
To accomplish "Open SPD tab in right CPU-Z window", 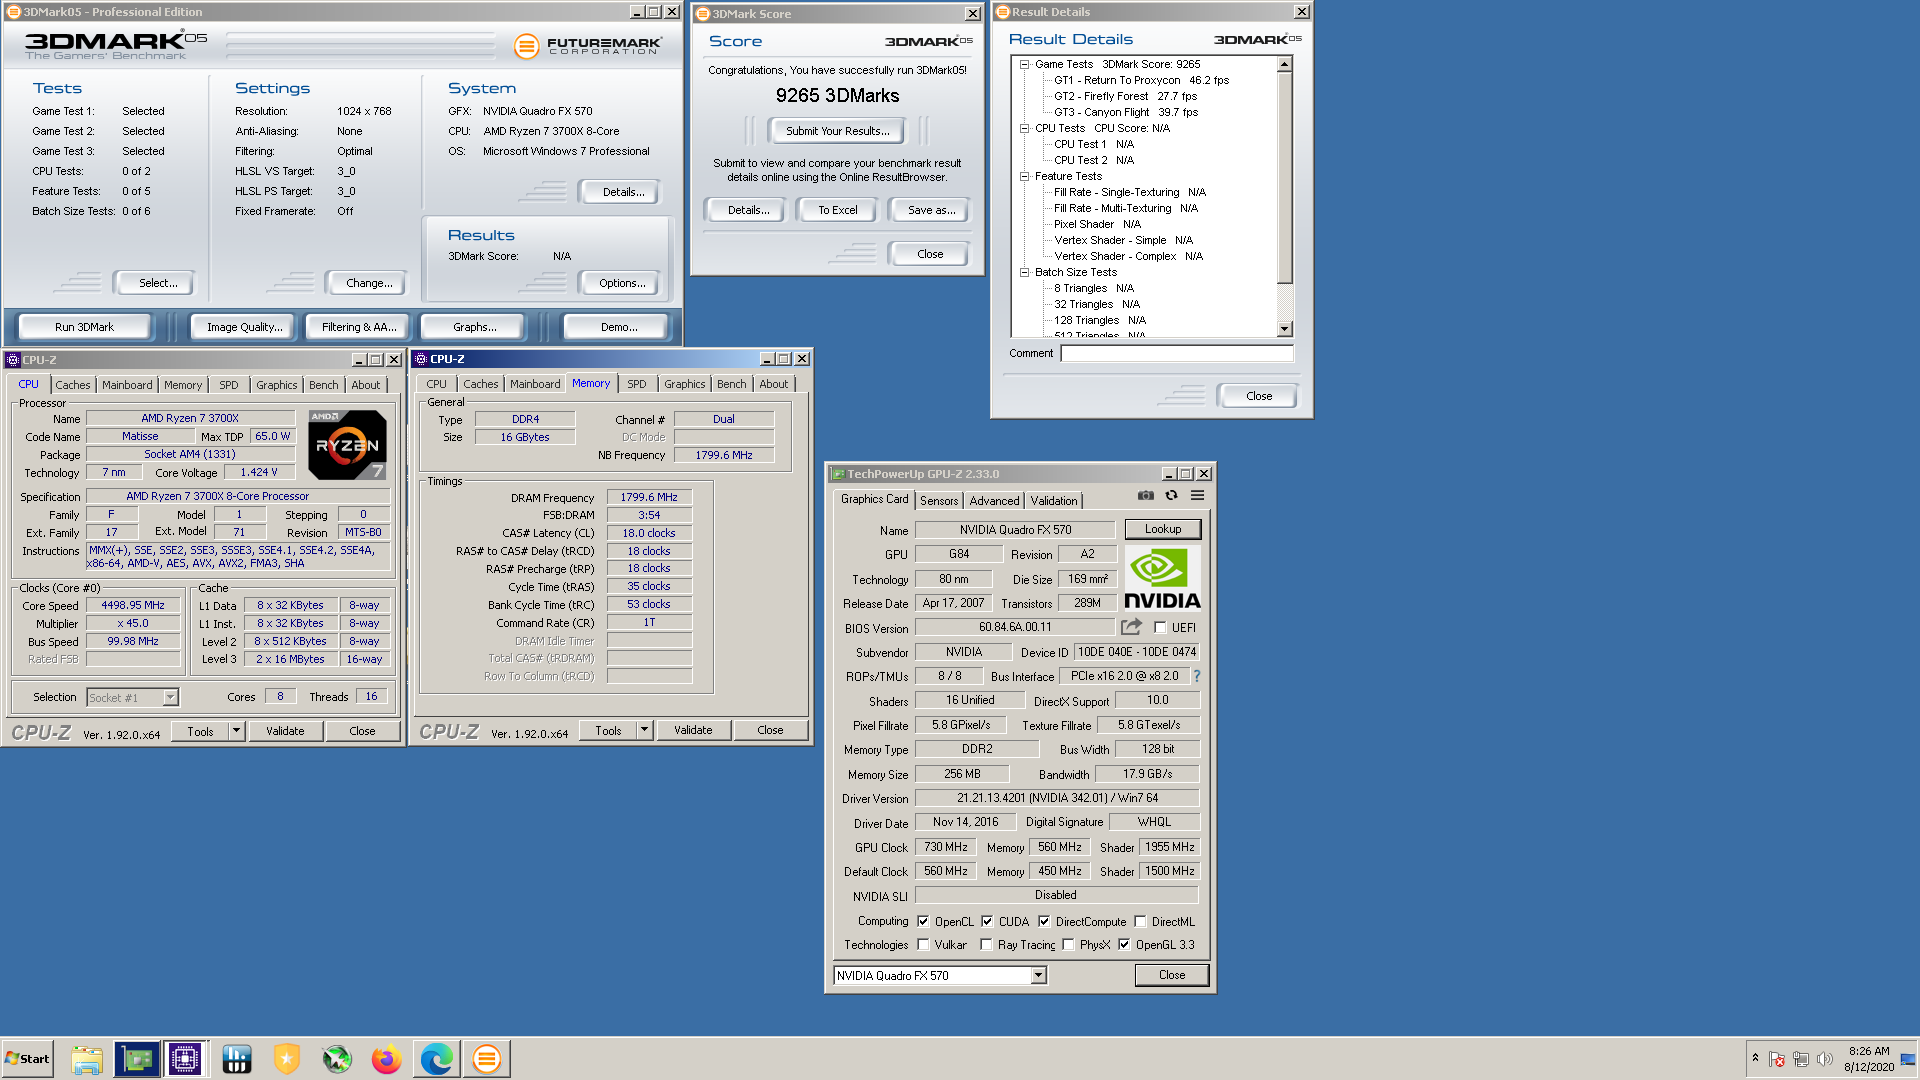I will [637, 384].
